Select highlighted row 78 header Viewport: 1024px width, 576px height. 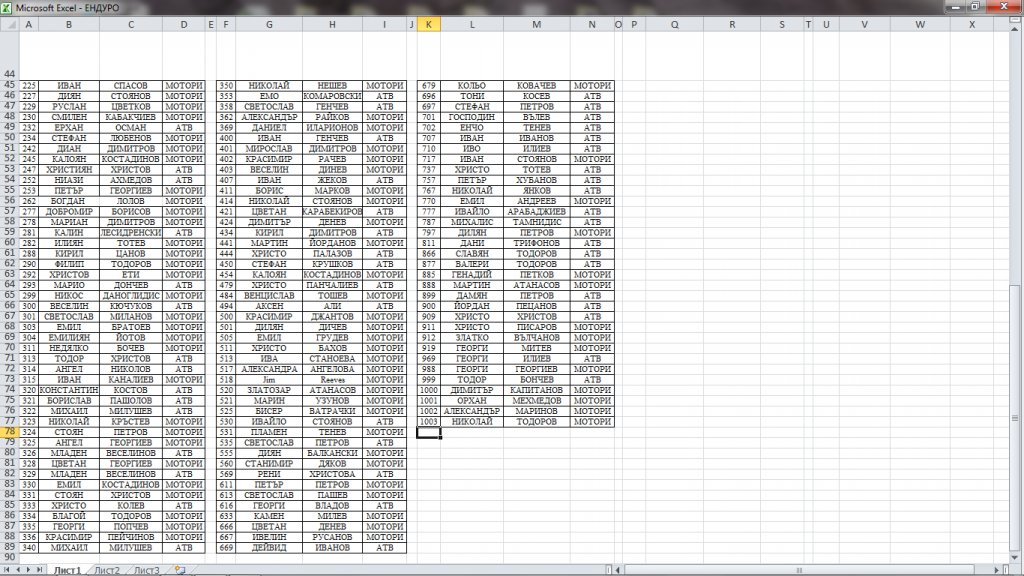pos(9,432)
